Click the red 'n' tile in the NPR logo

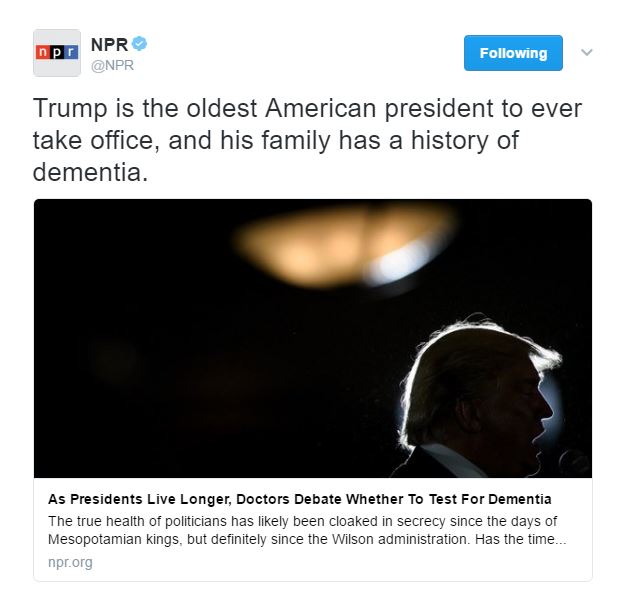click(x=43, y=52)
